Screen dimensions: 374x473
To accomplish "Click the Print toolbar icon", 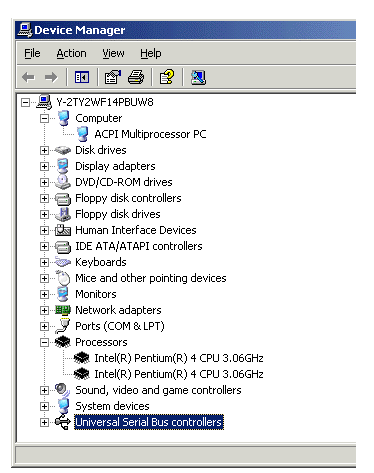I will click(x=136, y=77).
